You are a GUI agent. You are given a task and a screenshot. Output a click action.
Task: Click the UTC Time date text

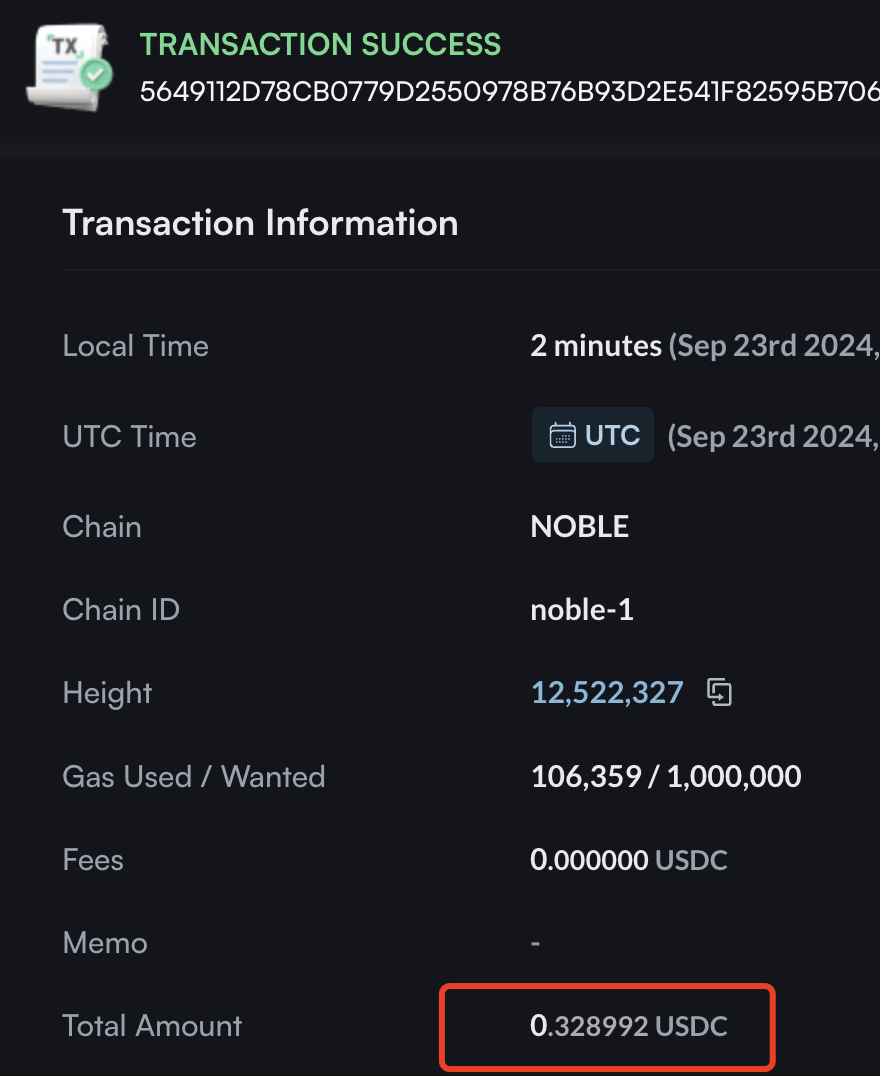tap(774, 436)
